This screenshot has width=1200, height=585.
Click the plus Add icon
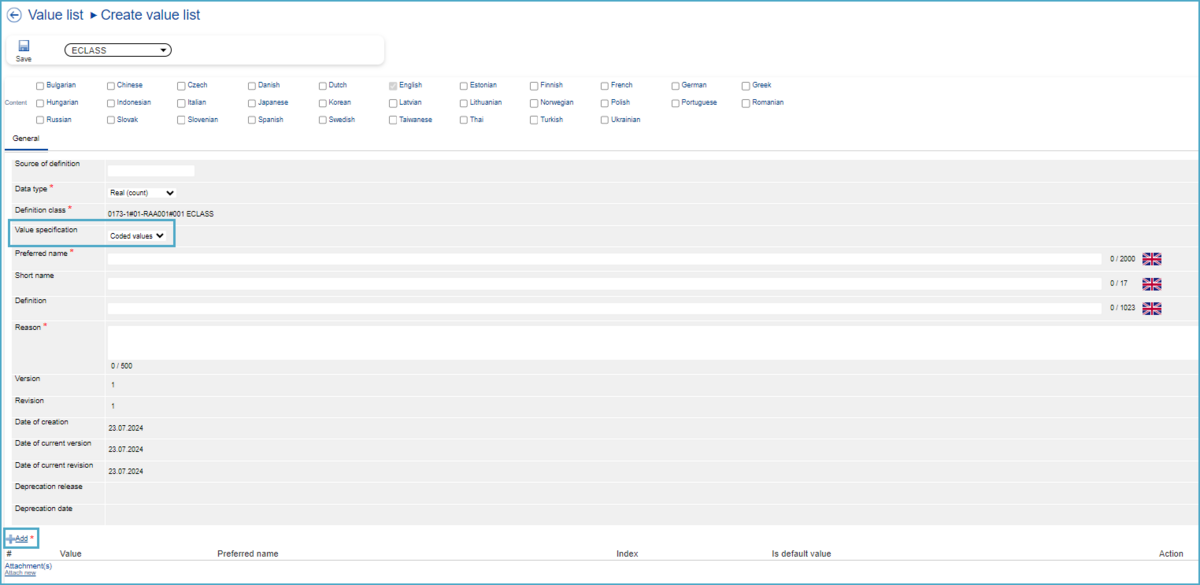click(x=12, y=538)
